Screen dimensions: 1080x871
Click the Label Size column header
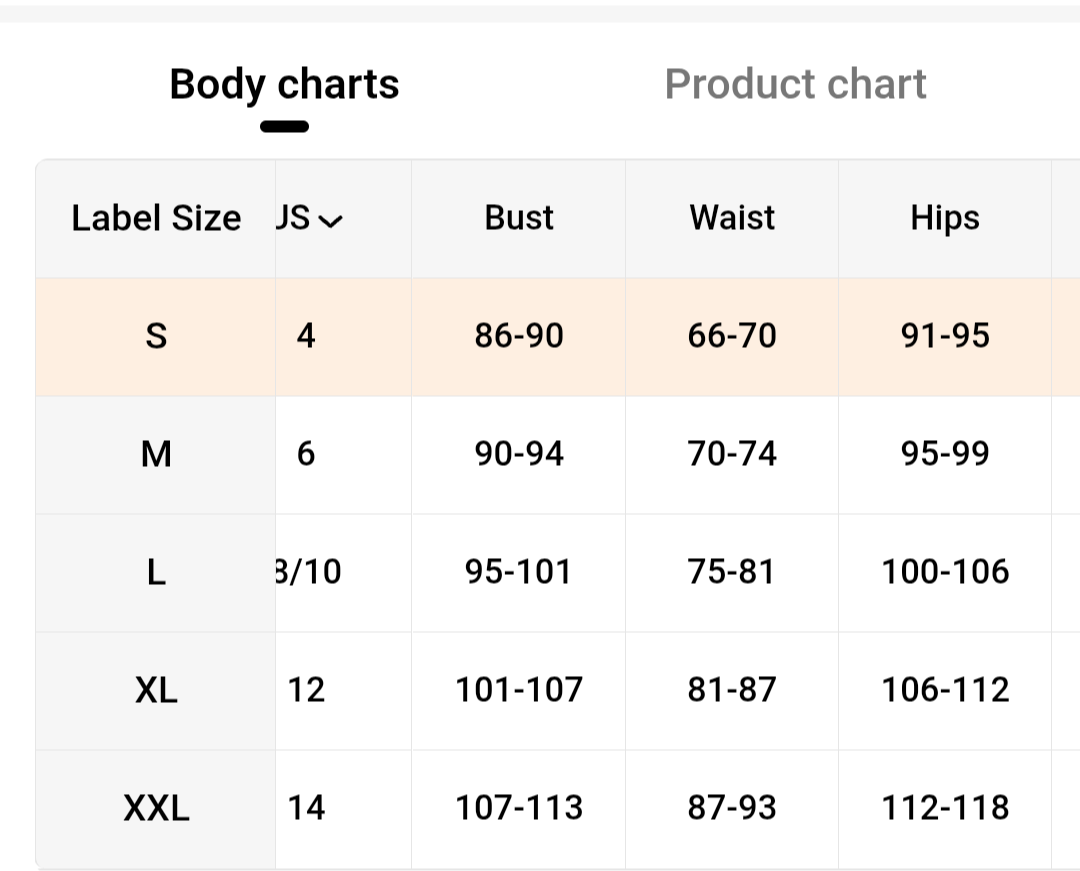(x=156, y=218)
